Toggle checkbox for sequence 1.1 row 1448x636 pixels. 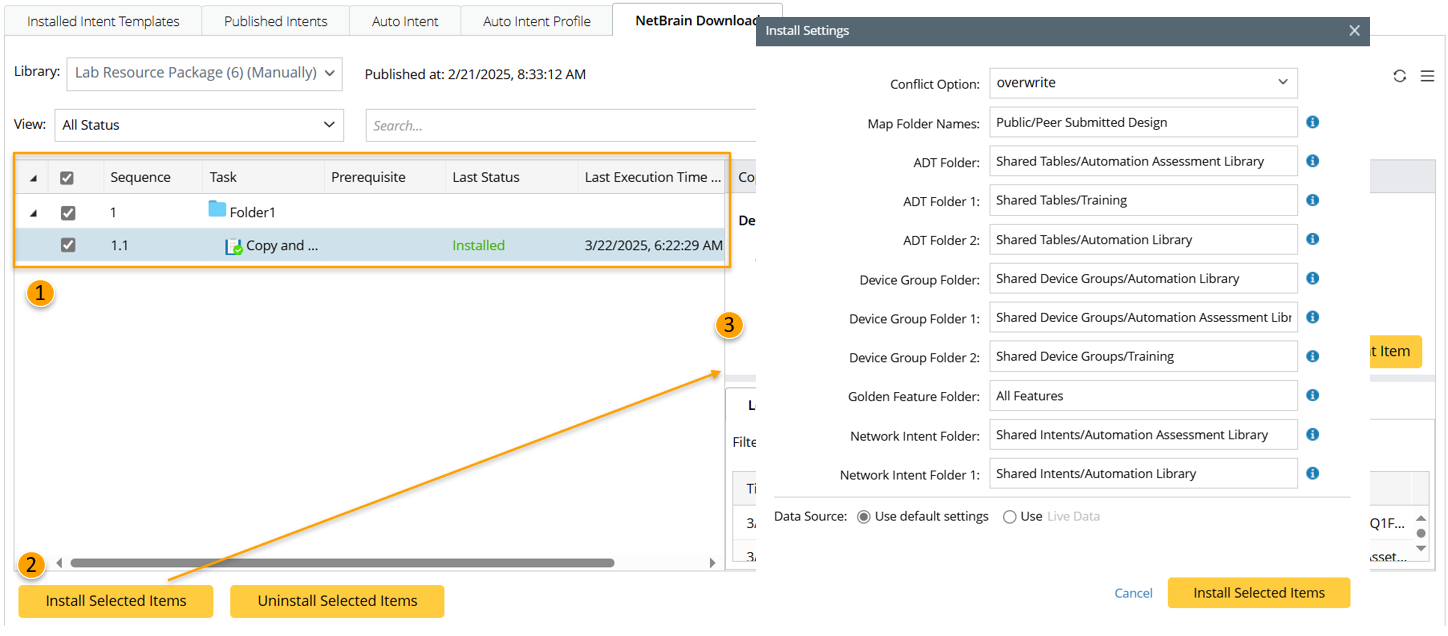coord(68,245)
